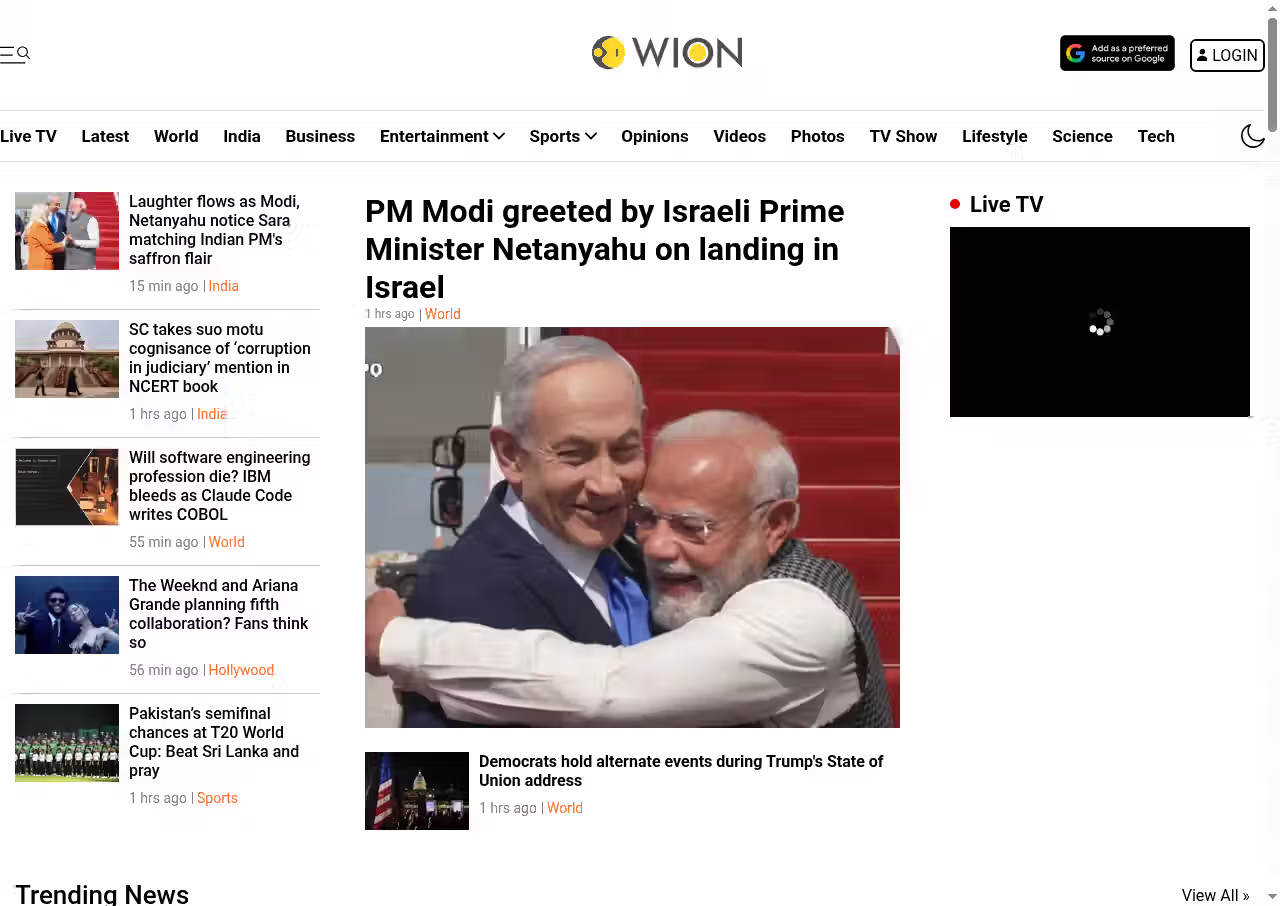Open the Weeknd and Ariana Grande thumbnail
Viewport: 1280px width, 906px height.
67,615
